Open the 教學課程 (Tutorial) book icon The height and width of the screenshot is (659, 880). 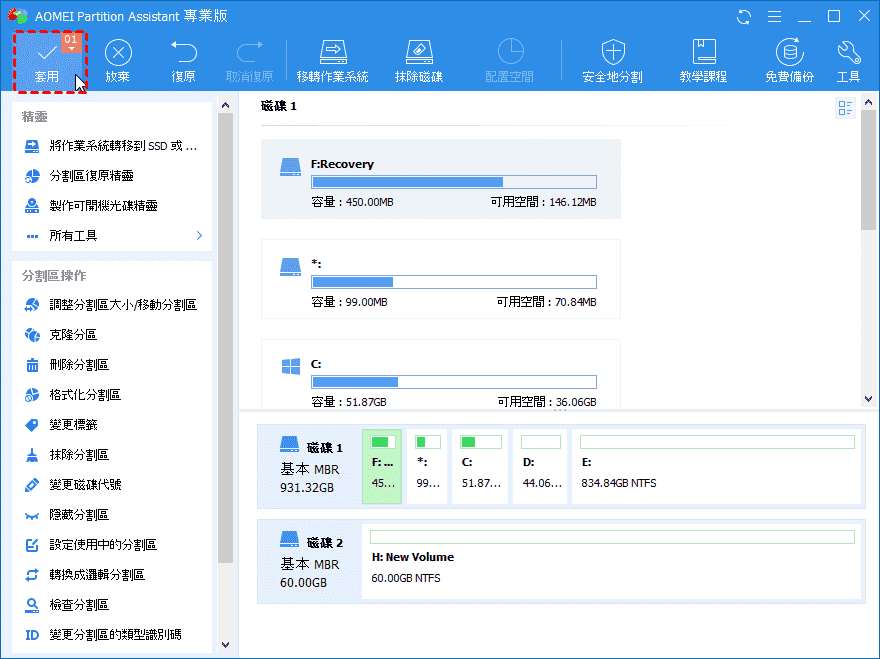coord(703,52)
